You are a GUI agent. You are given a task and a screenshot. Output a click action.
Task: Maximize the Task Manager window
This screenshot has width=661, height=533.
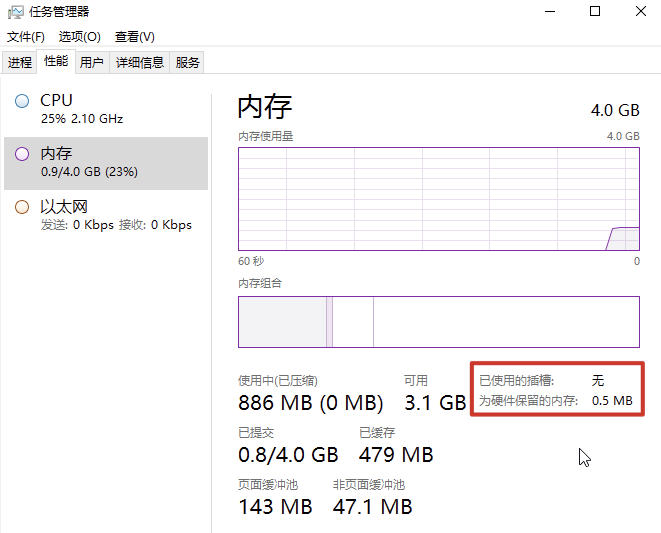[x=595, y=11]
